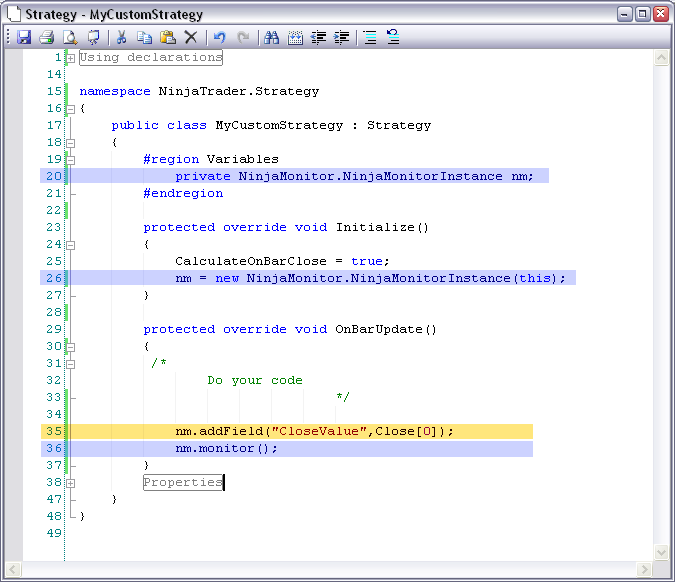Screen dimensions: 675x582
Task: Click the line "nm = new NinjaMonitor.NinjaMonitorInstance(this);"
Action: 308,278
